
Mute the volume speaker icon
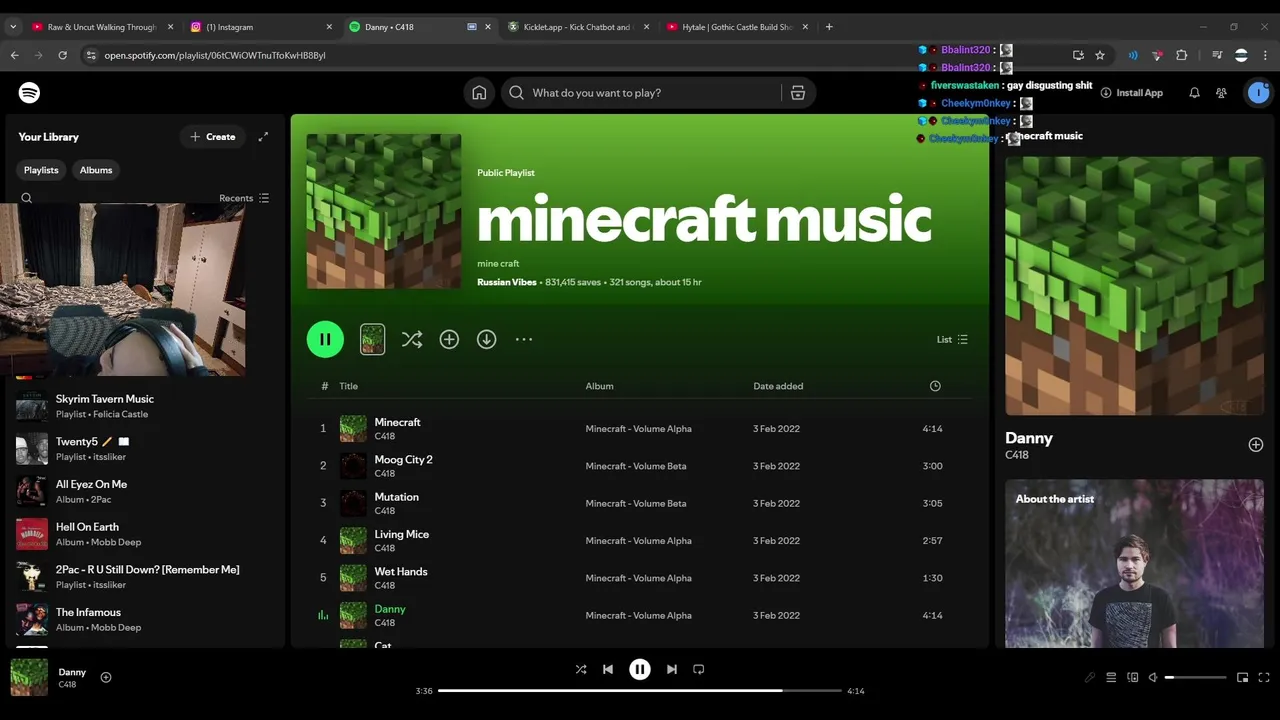click(1153, 677)
